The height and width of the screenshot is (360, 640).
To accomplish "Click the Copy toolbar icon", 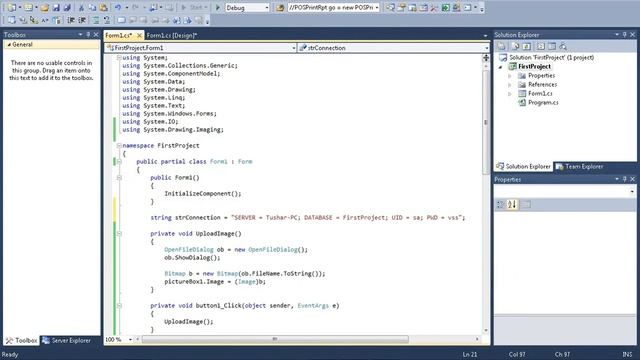I will pos(92,7).
